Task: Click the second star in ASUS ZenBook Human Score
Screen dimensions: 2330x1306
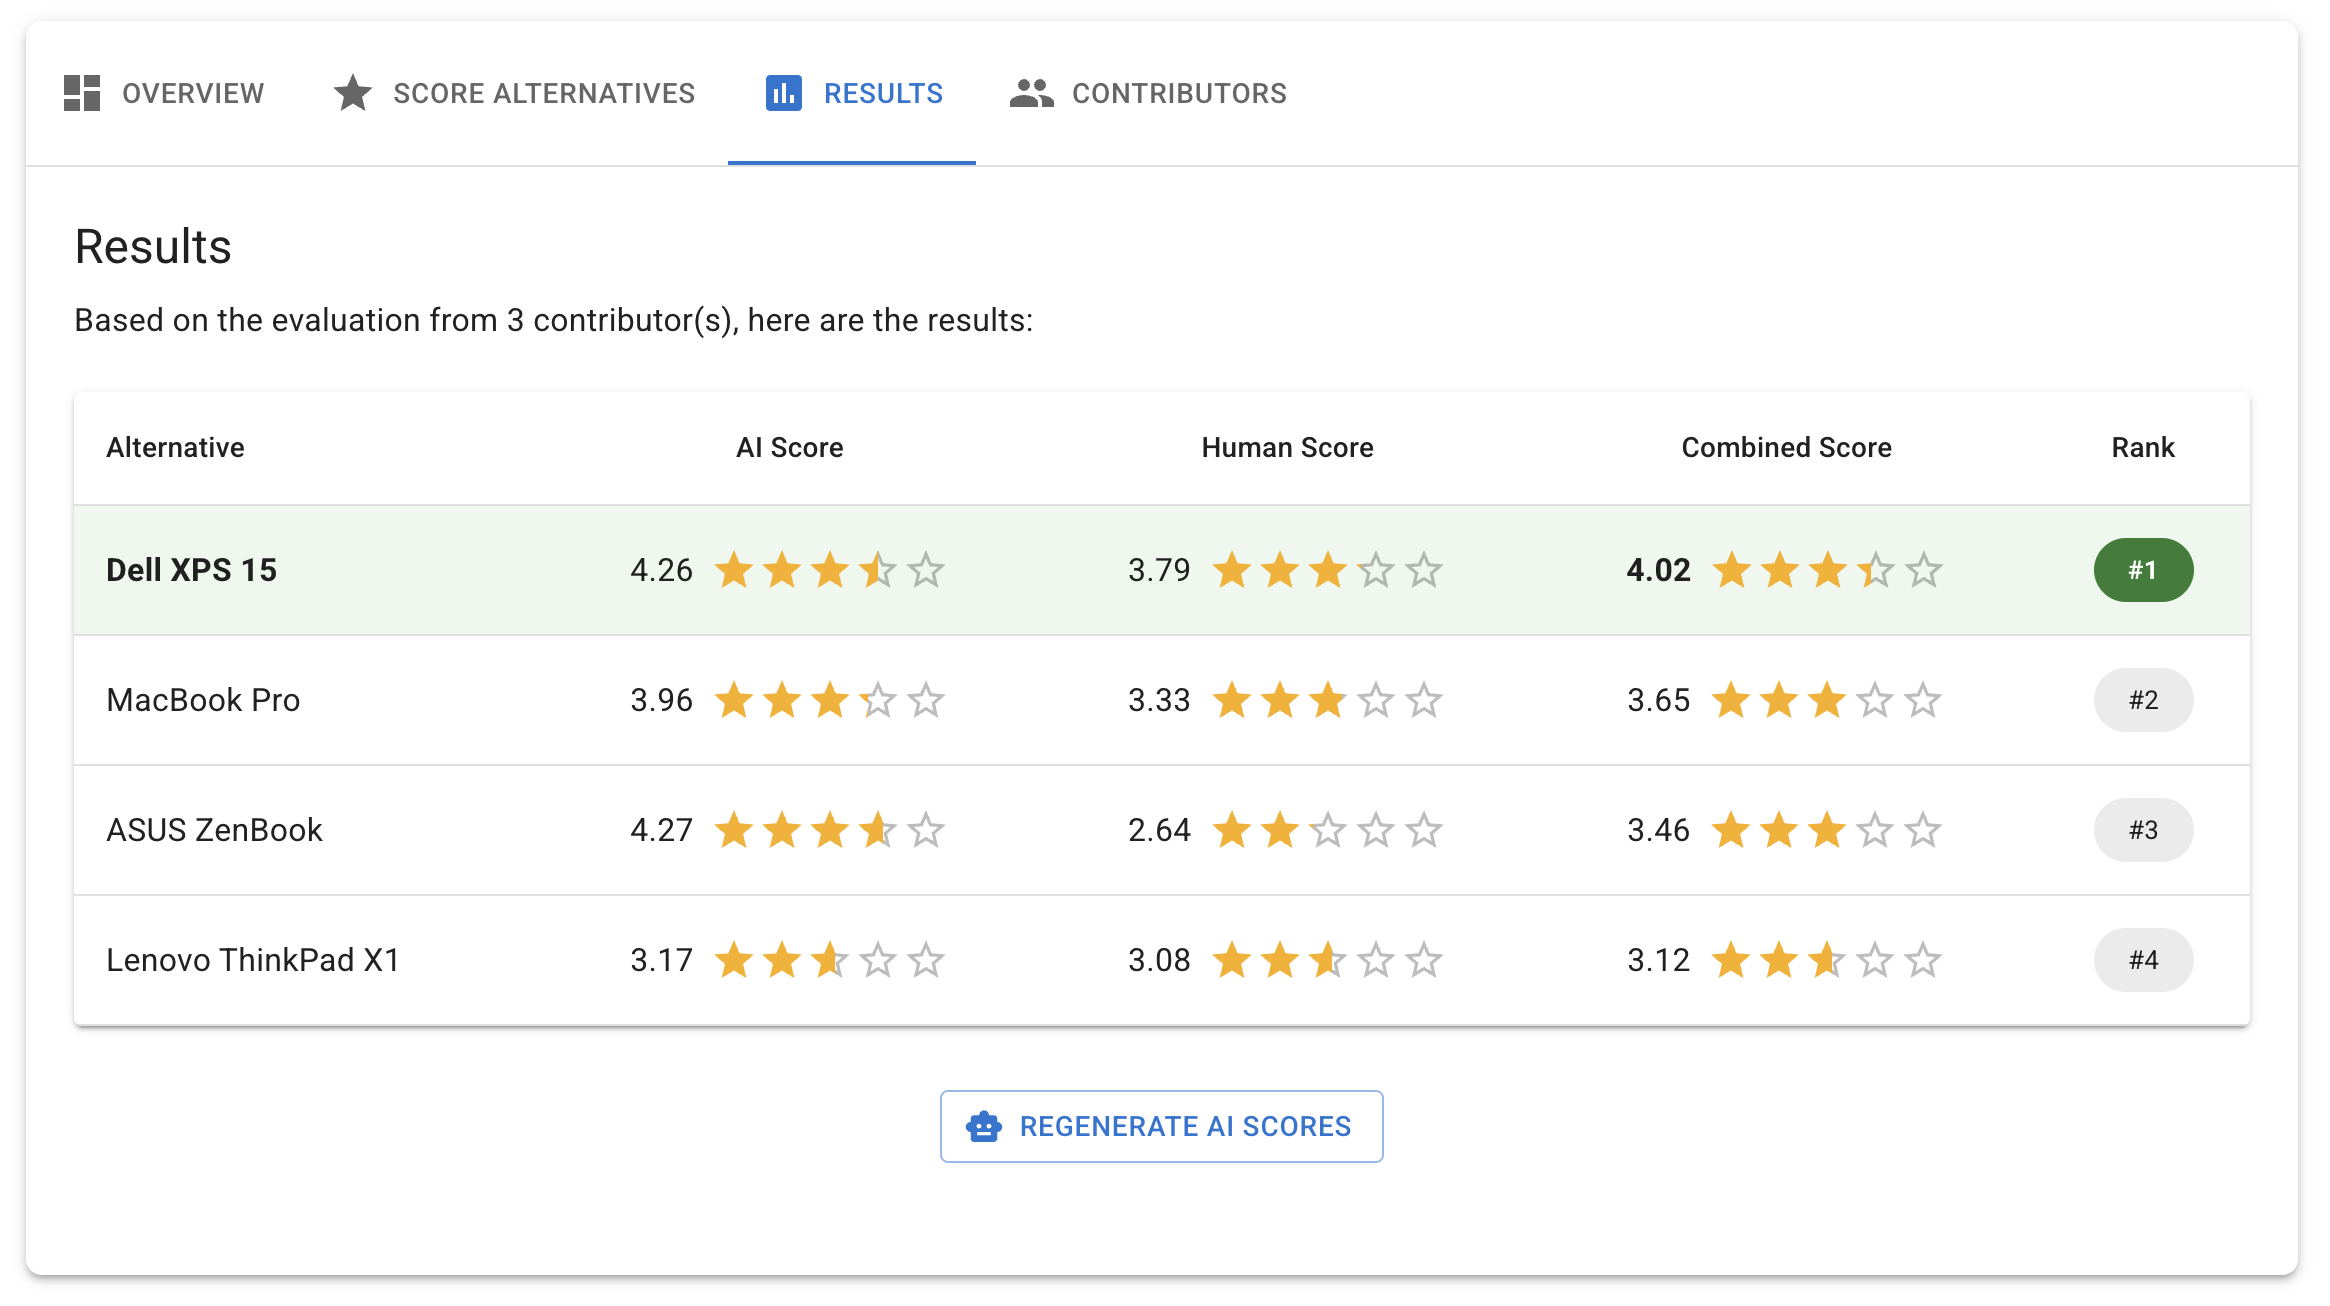Action: (1279, 830)
